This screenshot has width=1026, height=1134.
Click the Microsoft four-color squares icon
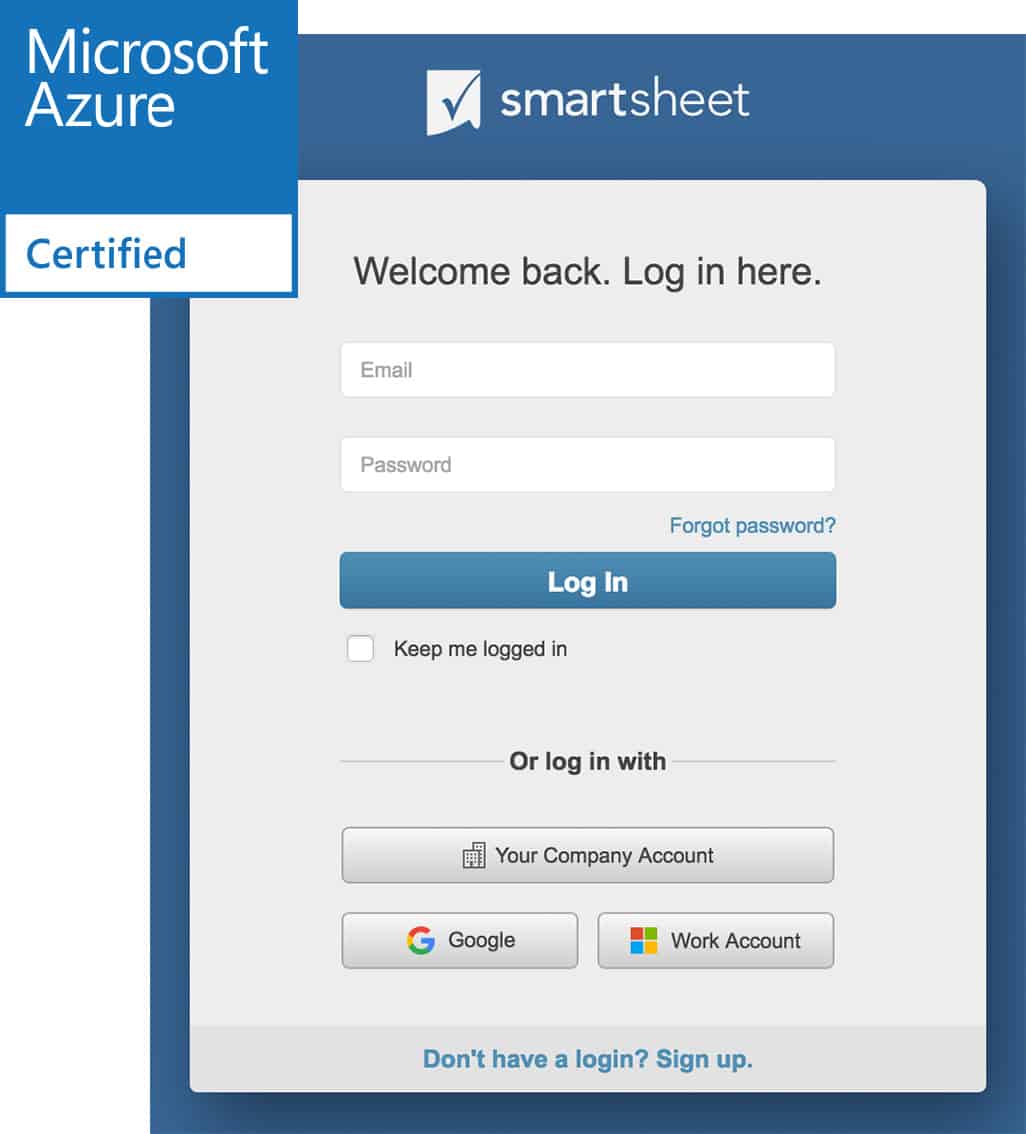[644, 940]
